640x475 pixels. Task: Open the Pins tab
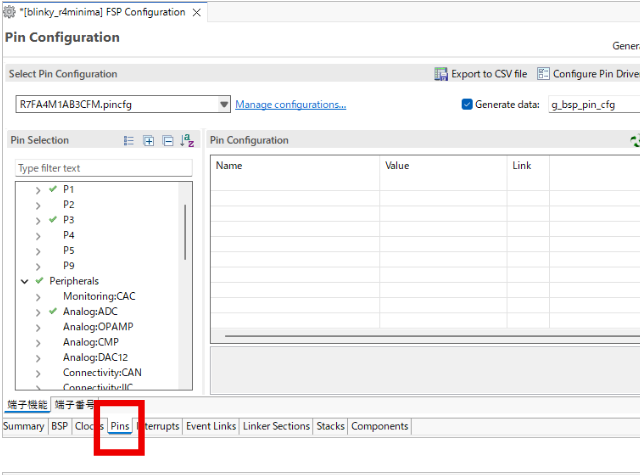coord(120,426)
